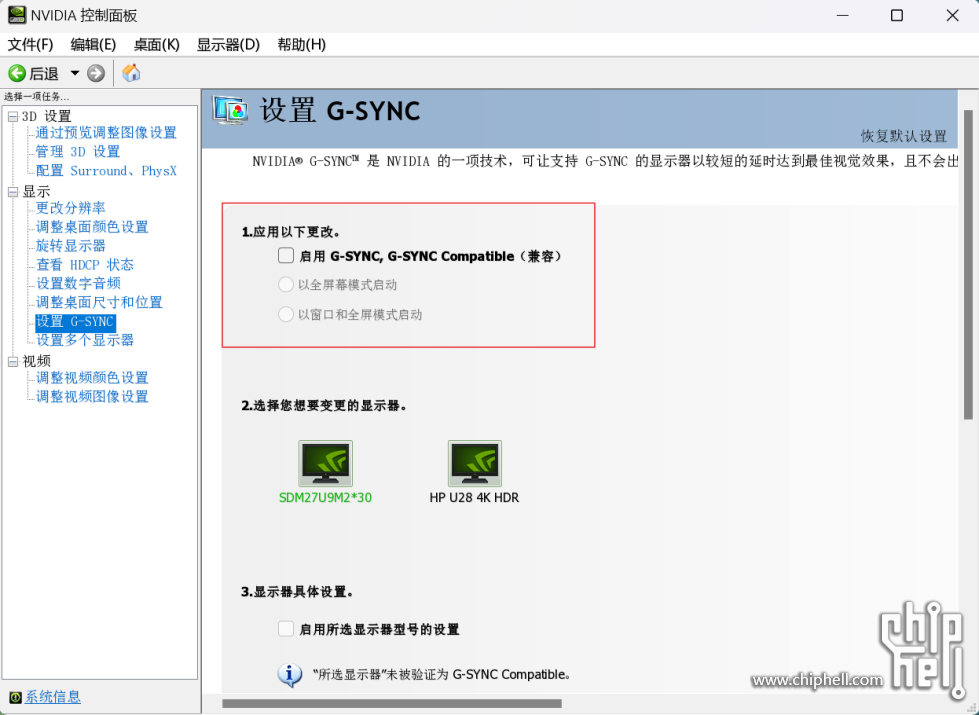Image resolution: width=979 pixels, height=715 pixels.
Task: Maximize the NVIDIA 控制面板 window
Action: (x=897, y=15)
